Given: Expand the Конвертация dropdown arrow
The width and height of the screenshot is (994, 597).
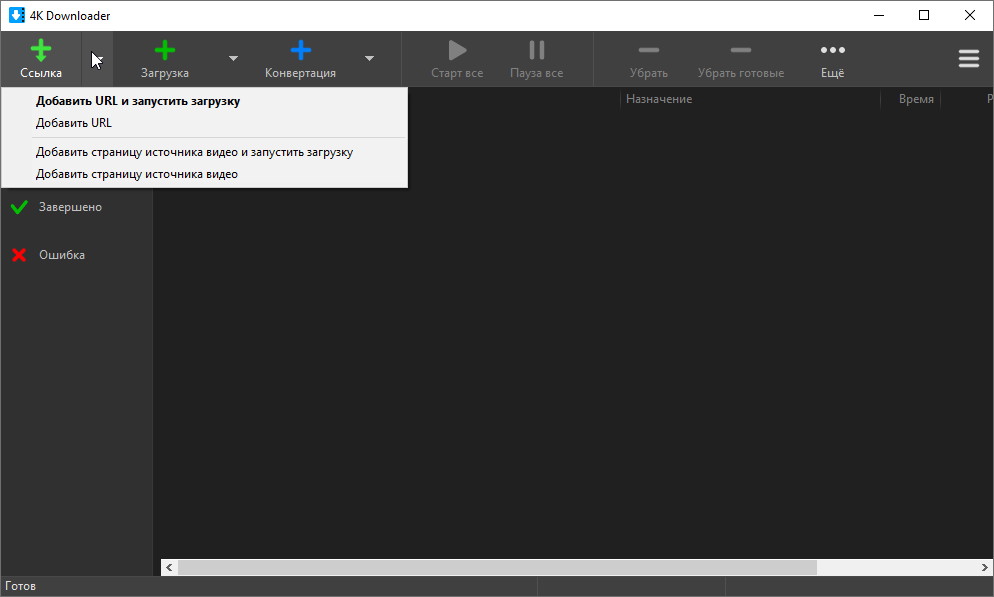Looking at the screenshot, I should point(369,59).
